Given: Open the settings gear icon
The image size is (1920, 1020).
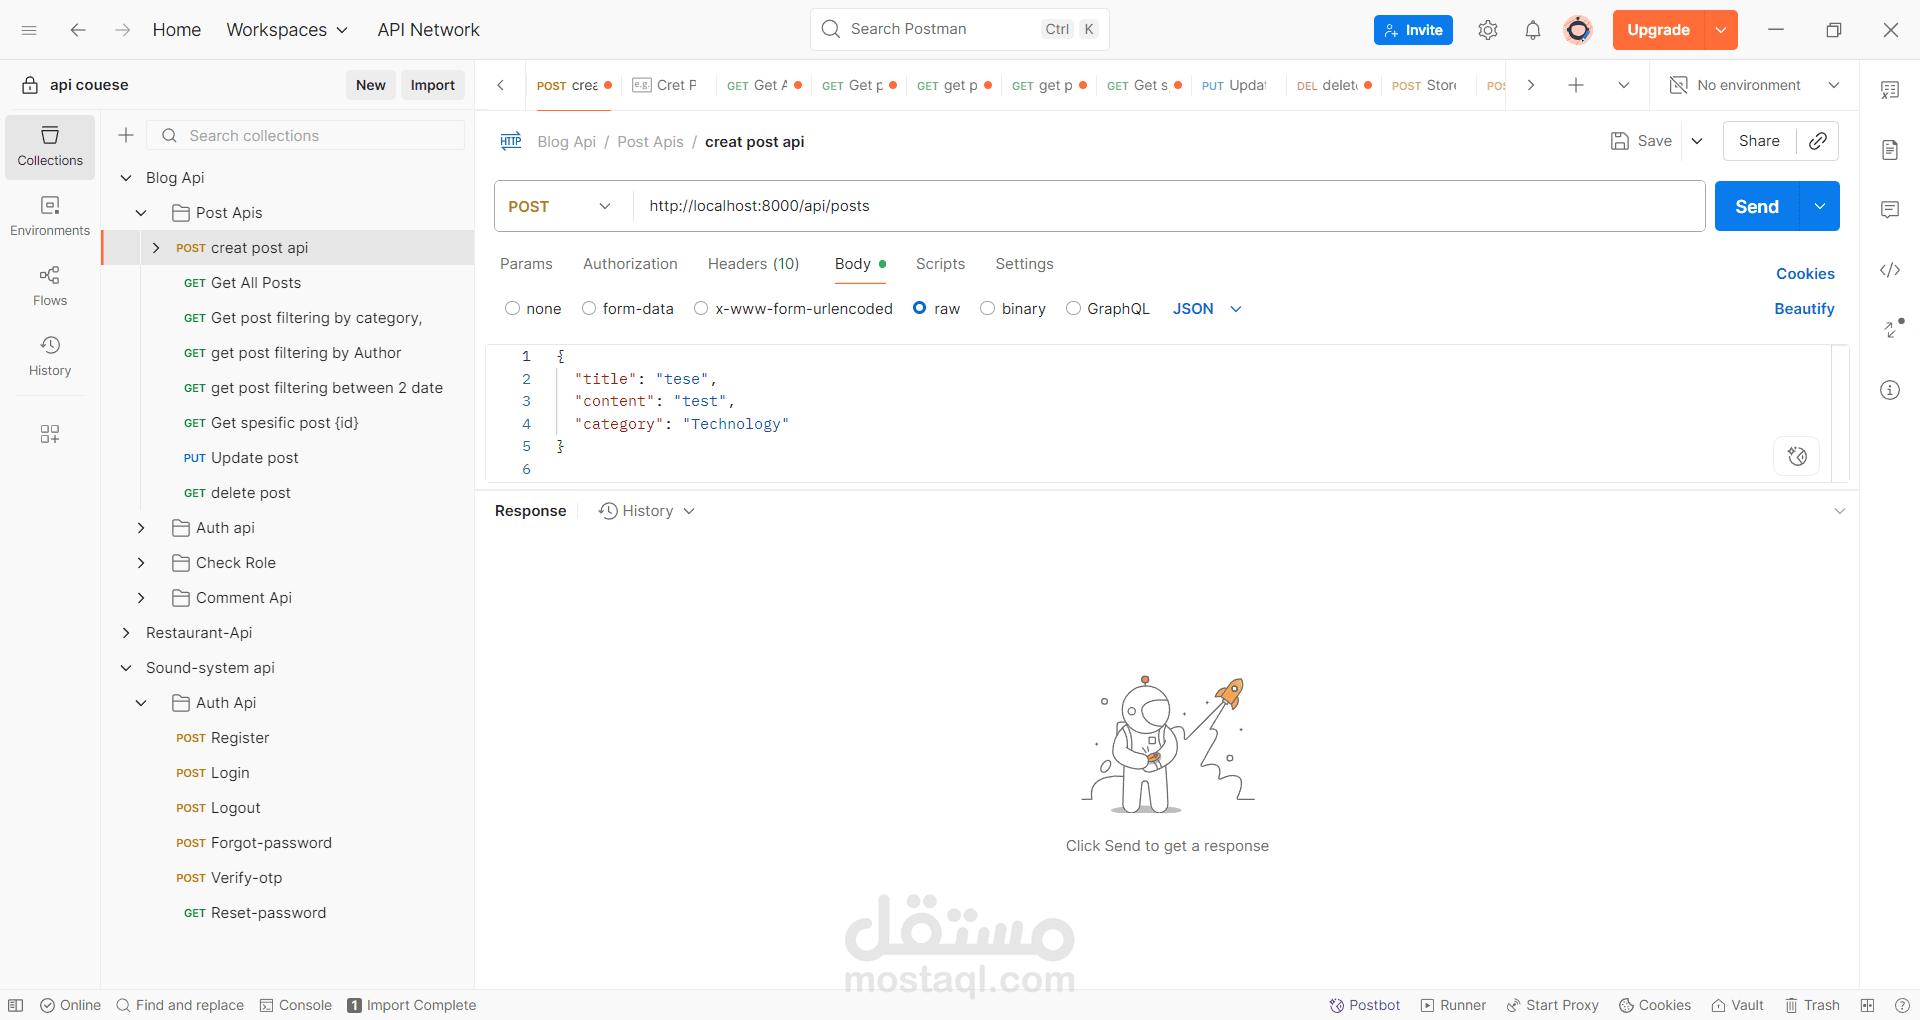Looking at the screenshot, I should click(x=1488, y=30).
